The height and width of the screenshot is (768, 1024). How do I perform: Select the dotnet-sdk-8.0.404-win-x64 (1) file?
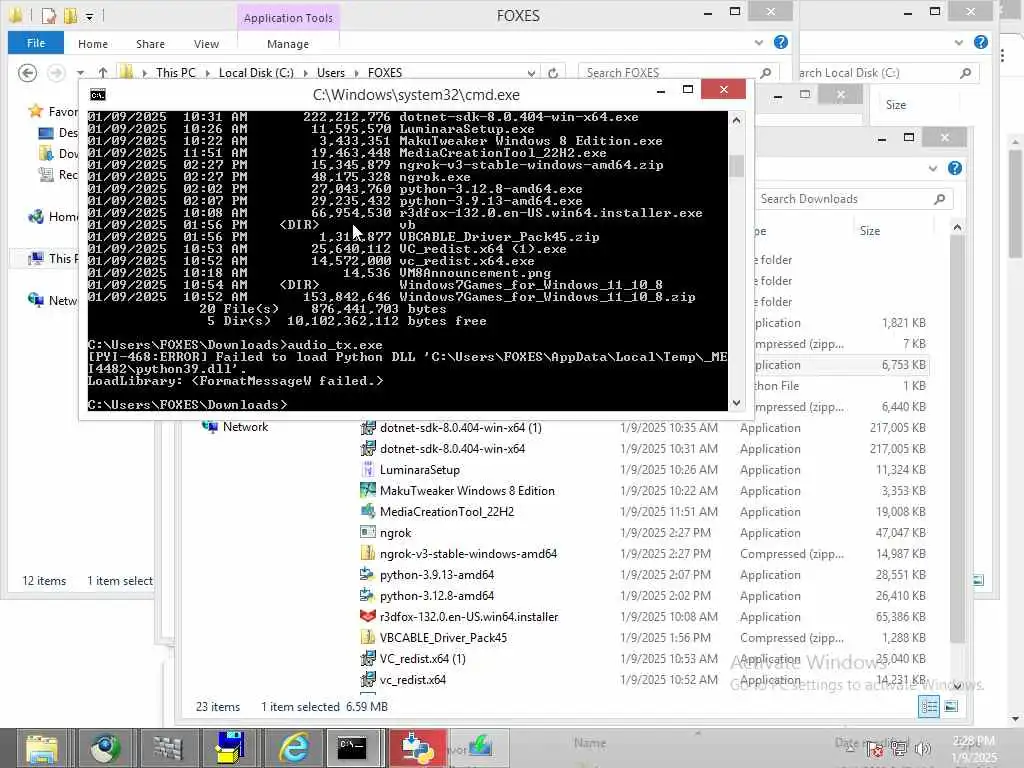click(461, 428)
